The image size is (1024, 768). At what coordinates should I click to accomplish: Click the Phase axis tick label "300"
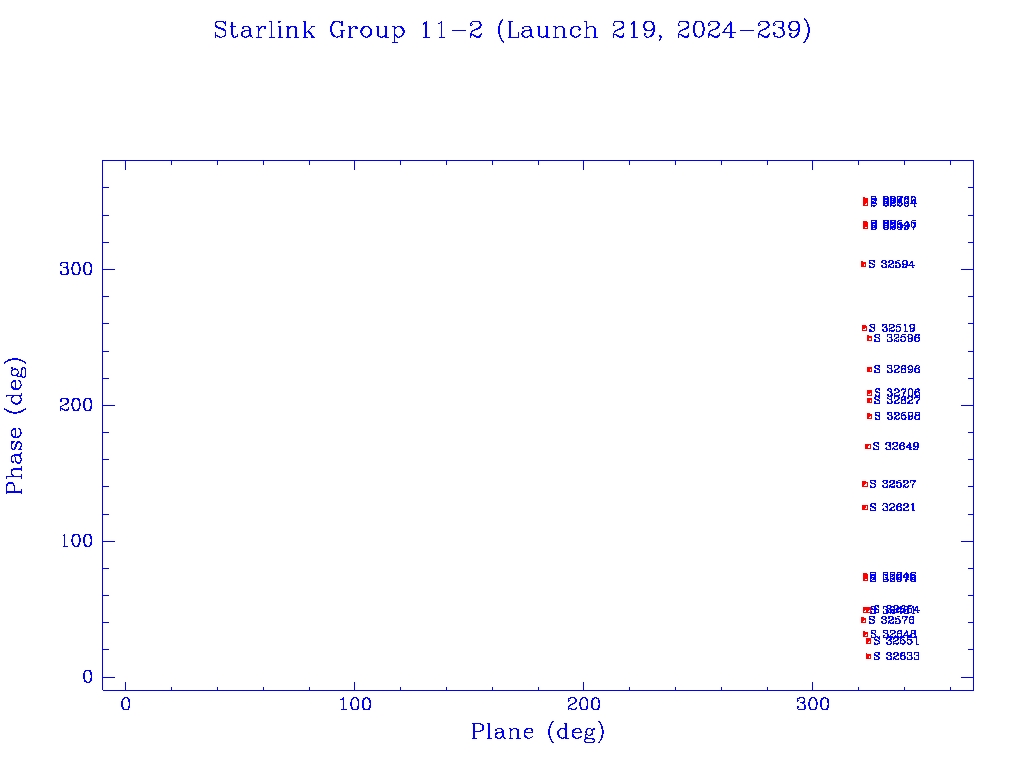[x=76, y=270]
